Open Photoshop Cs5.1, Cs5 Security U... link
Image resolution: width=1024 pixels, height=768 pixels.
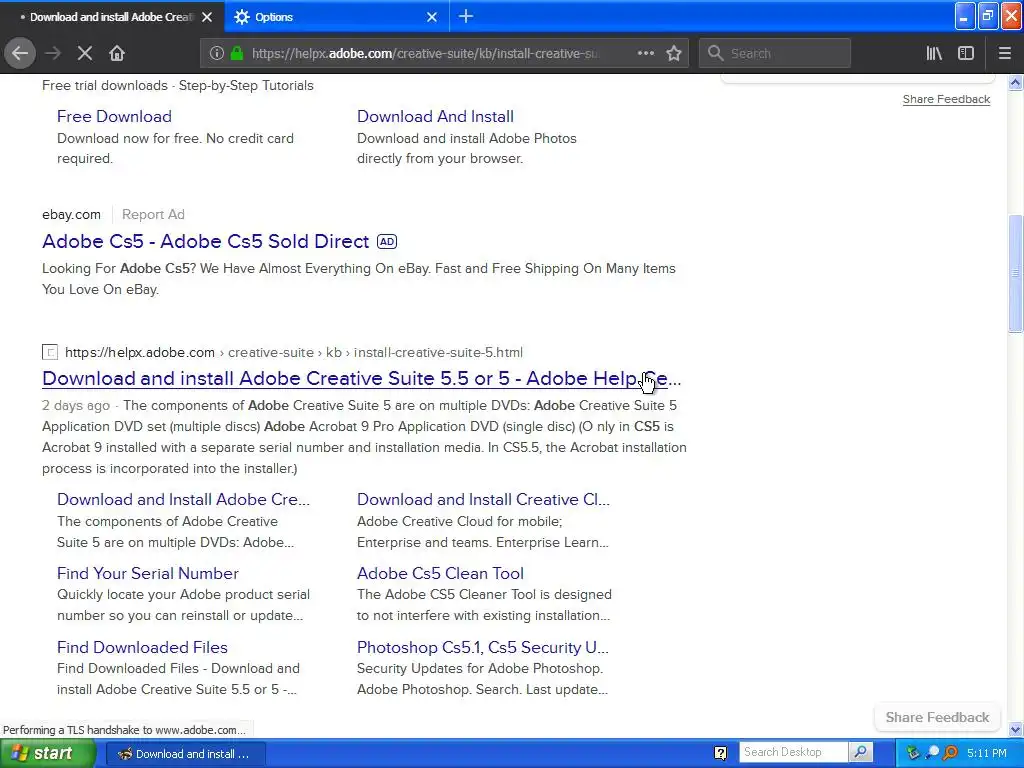(483, 648)
